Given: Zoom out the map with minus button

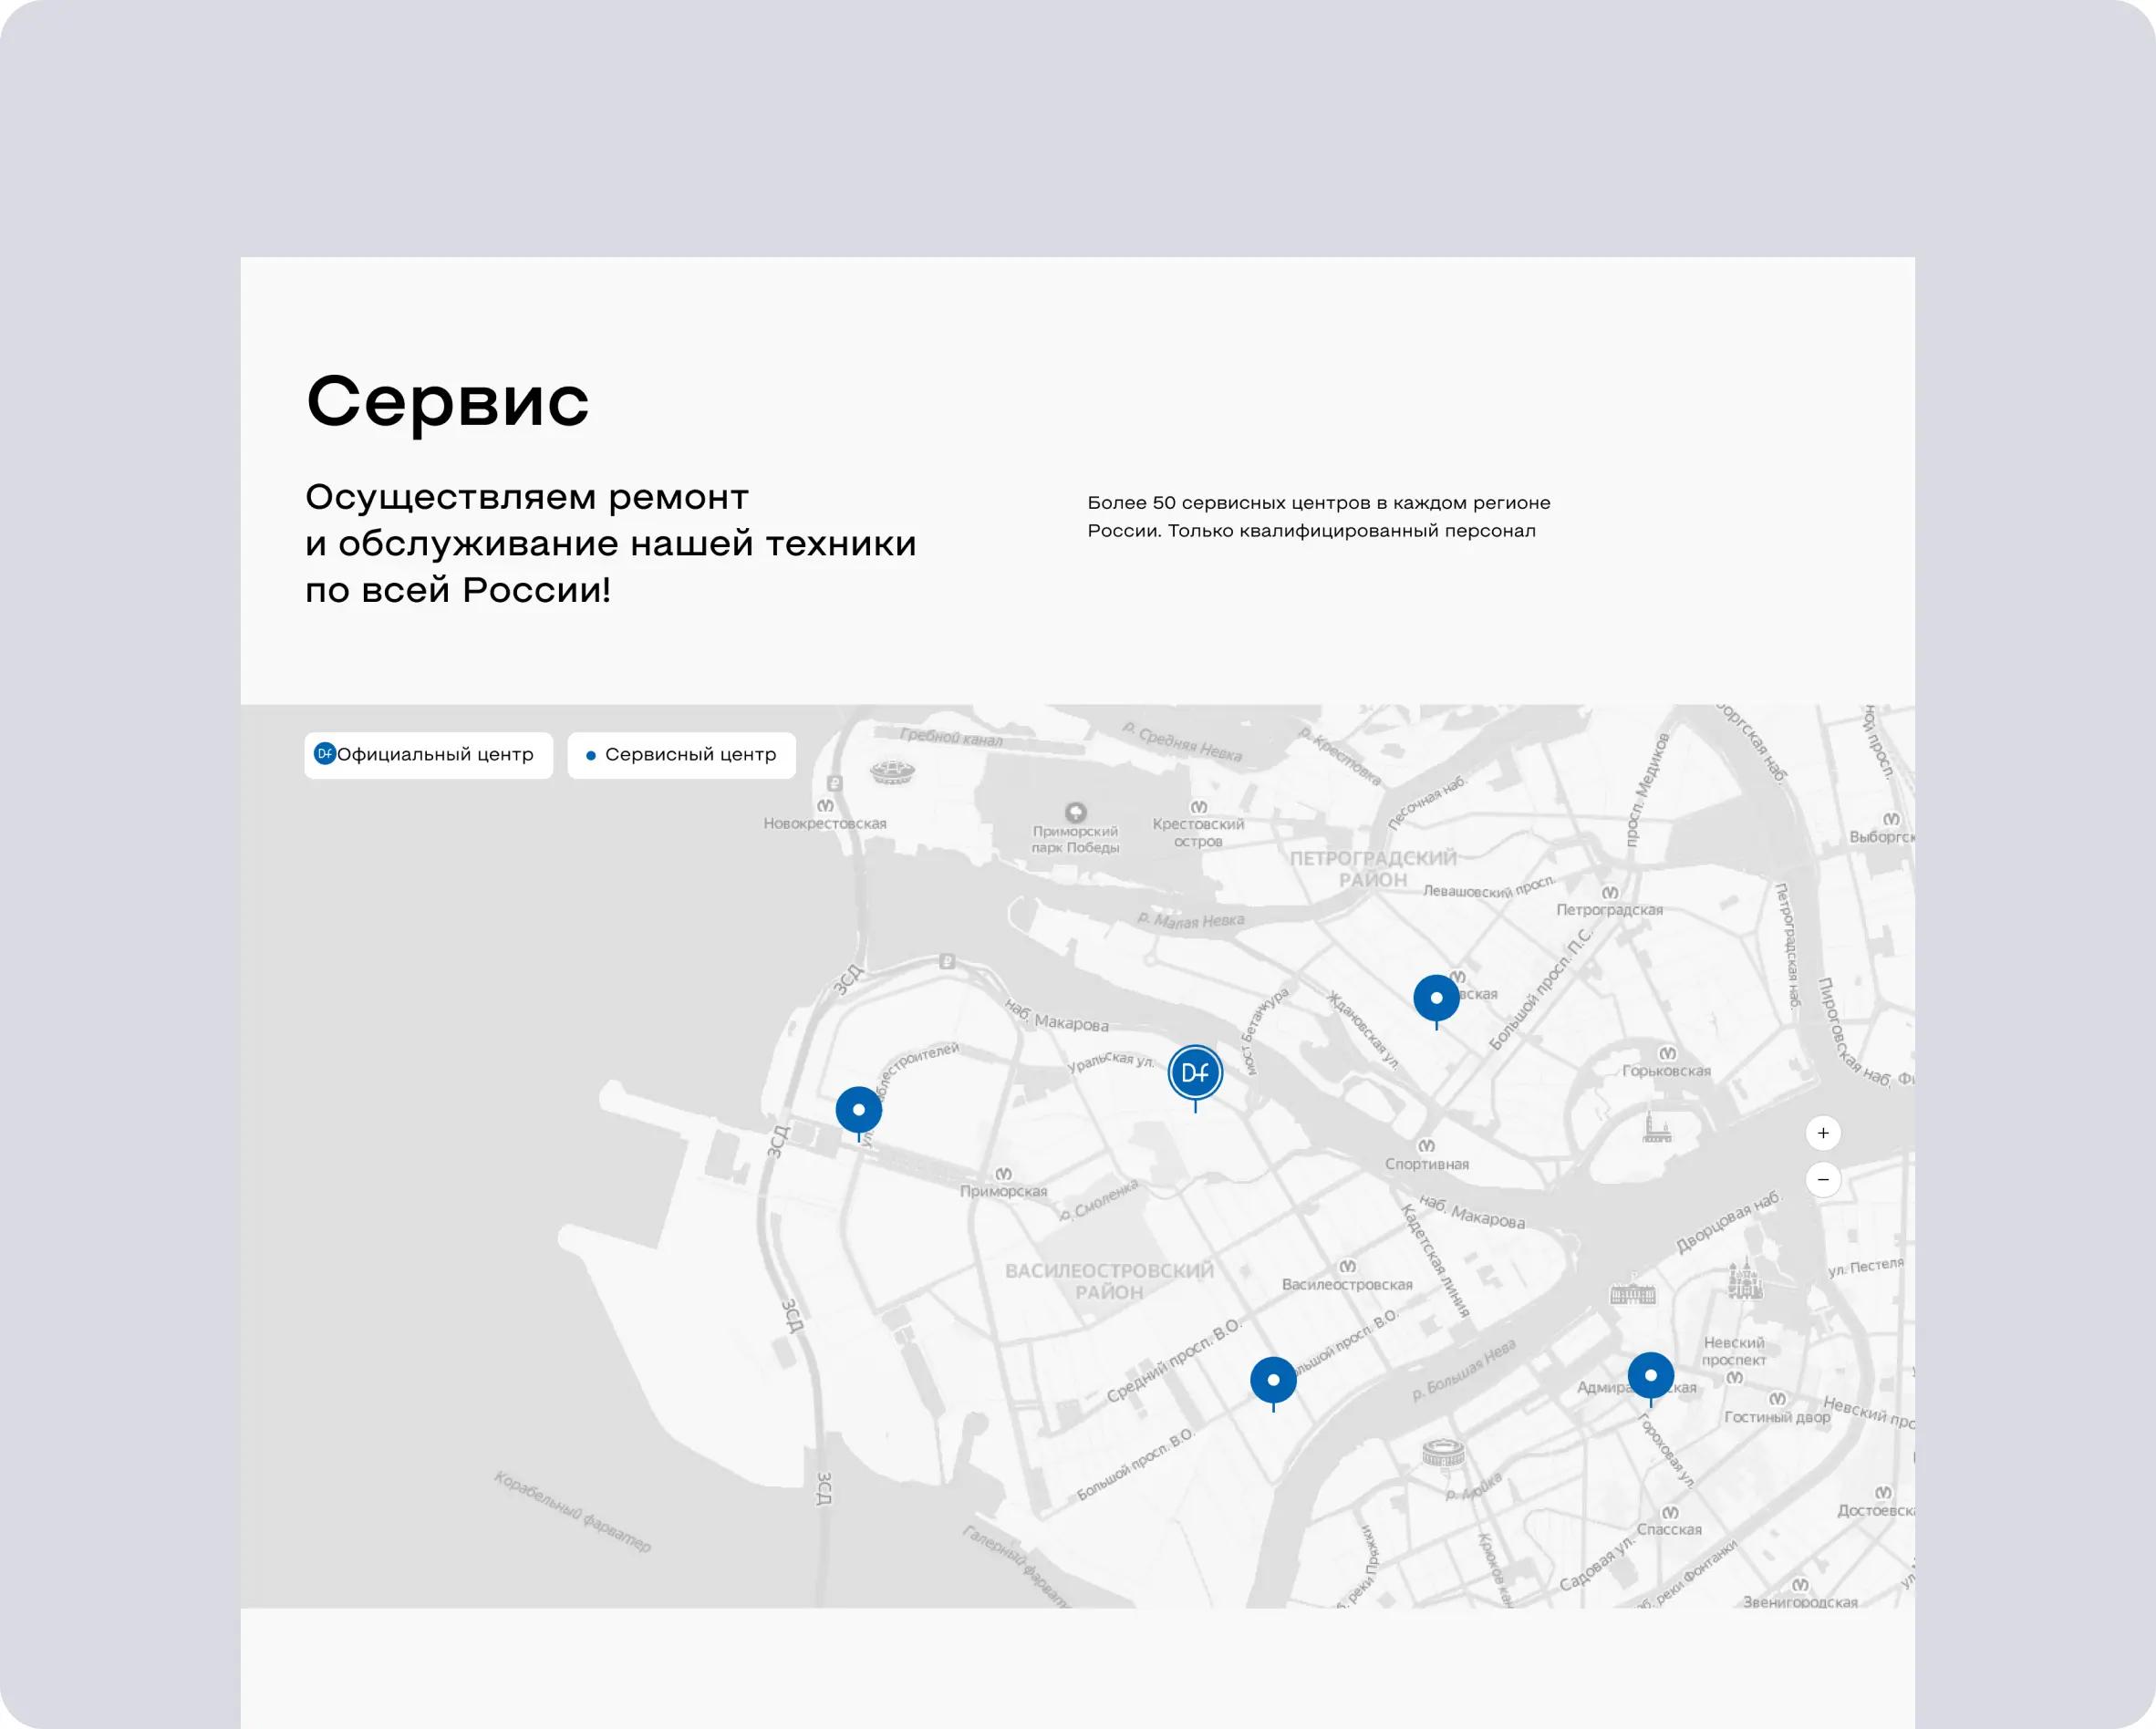Looking at the screenshot, I should (x=1823, y=1180).
